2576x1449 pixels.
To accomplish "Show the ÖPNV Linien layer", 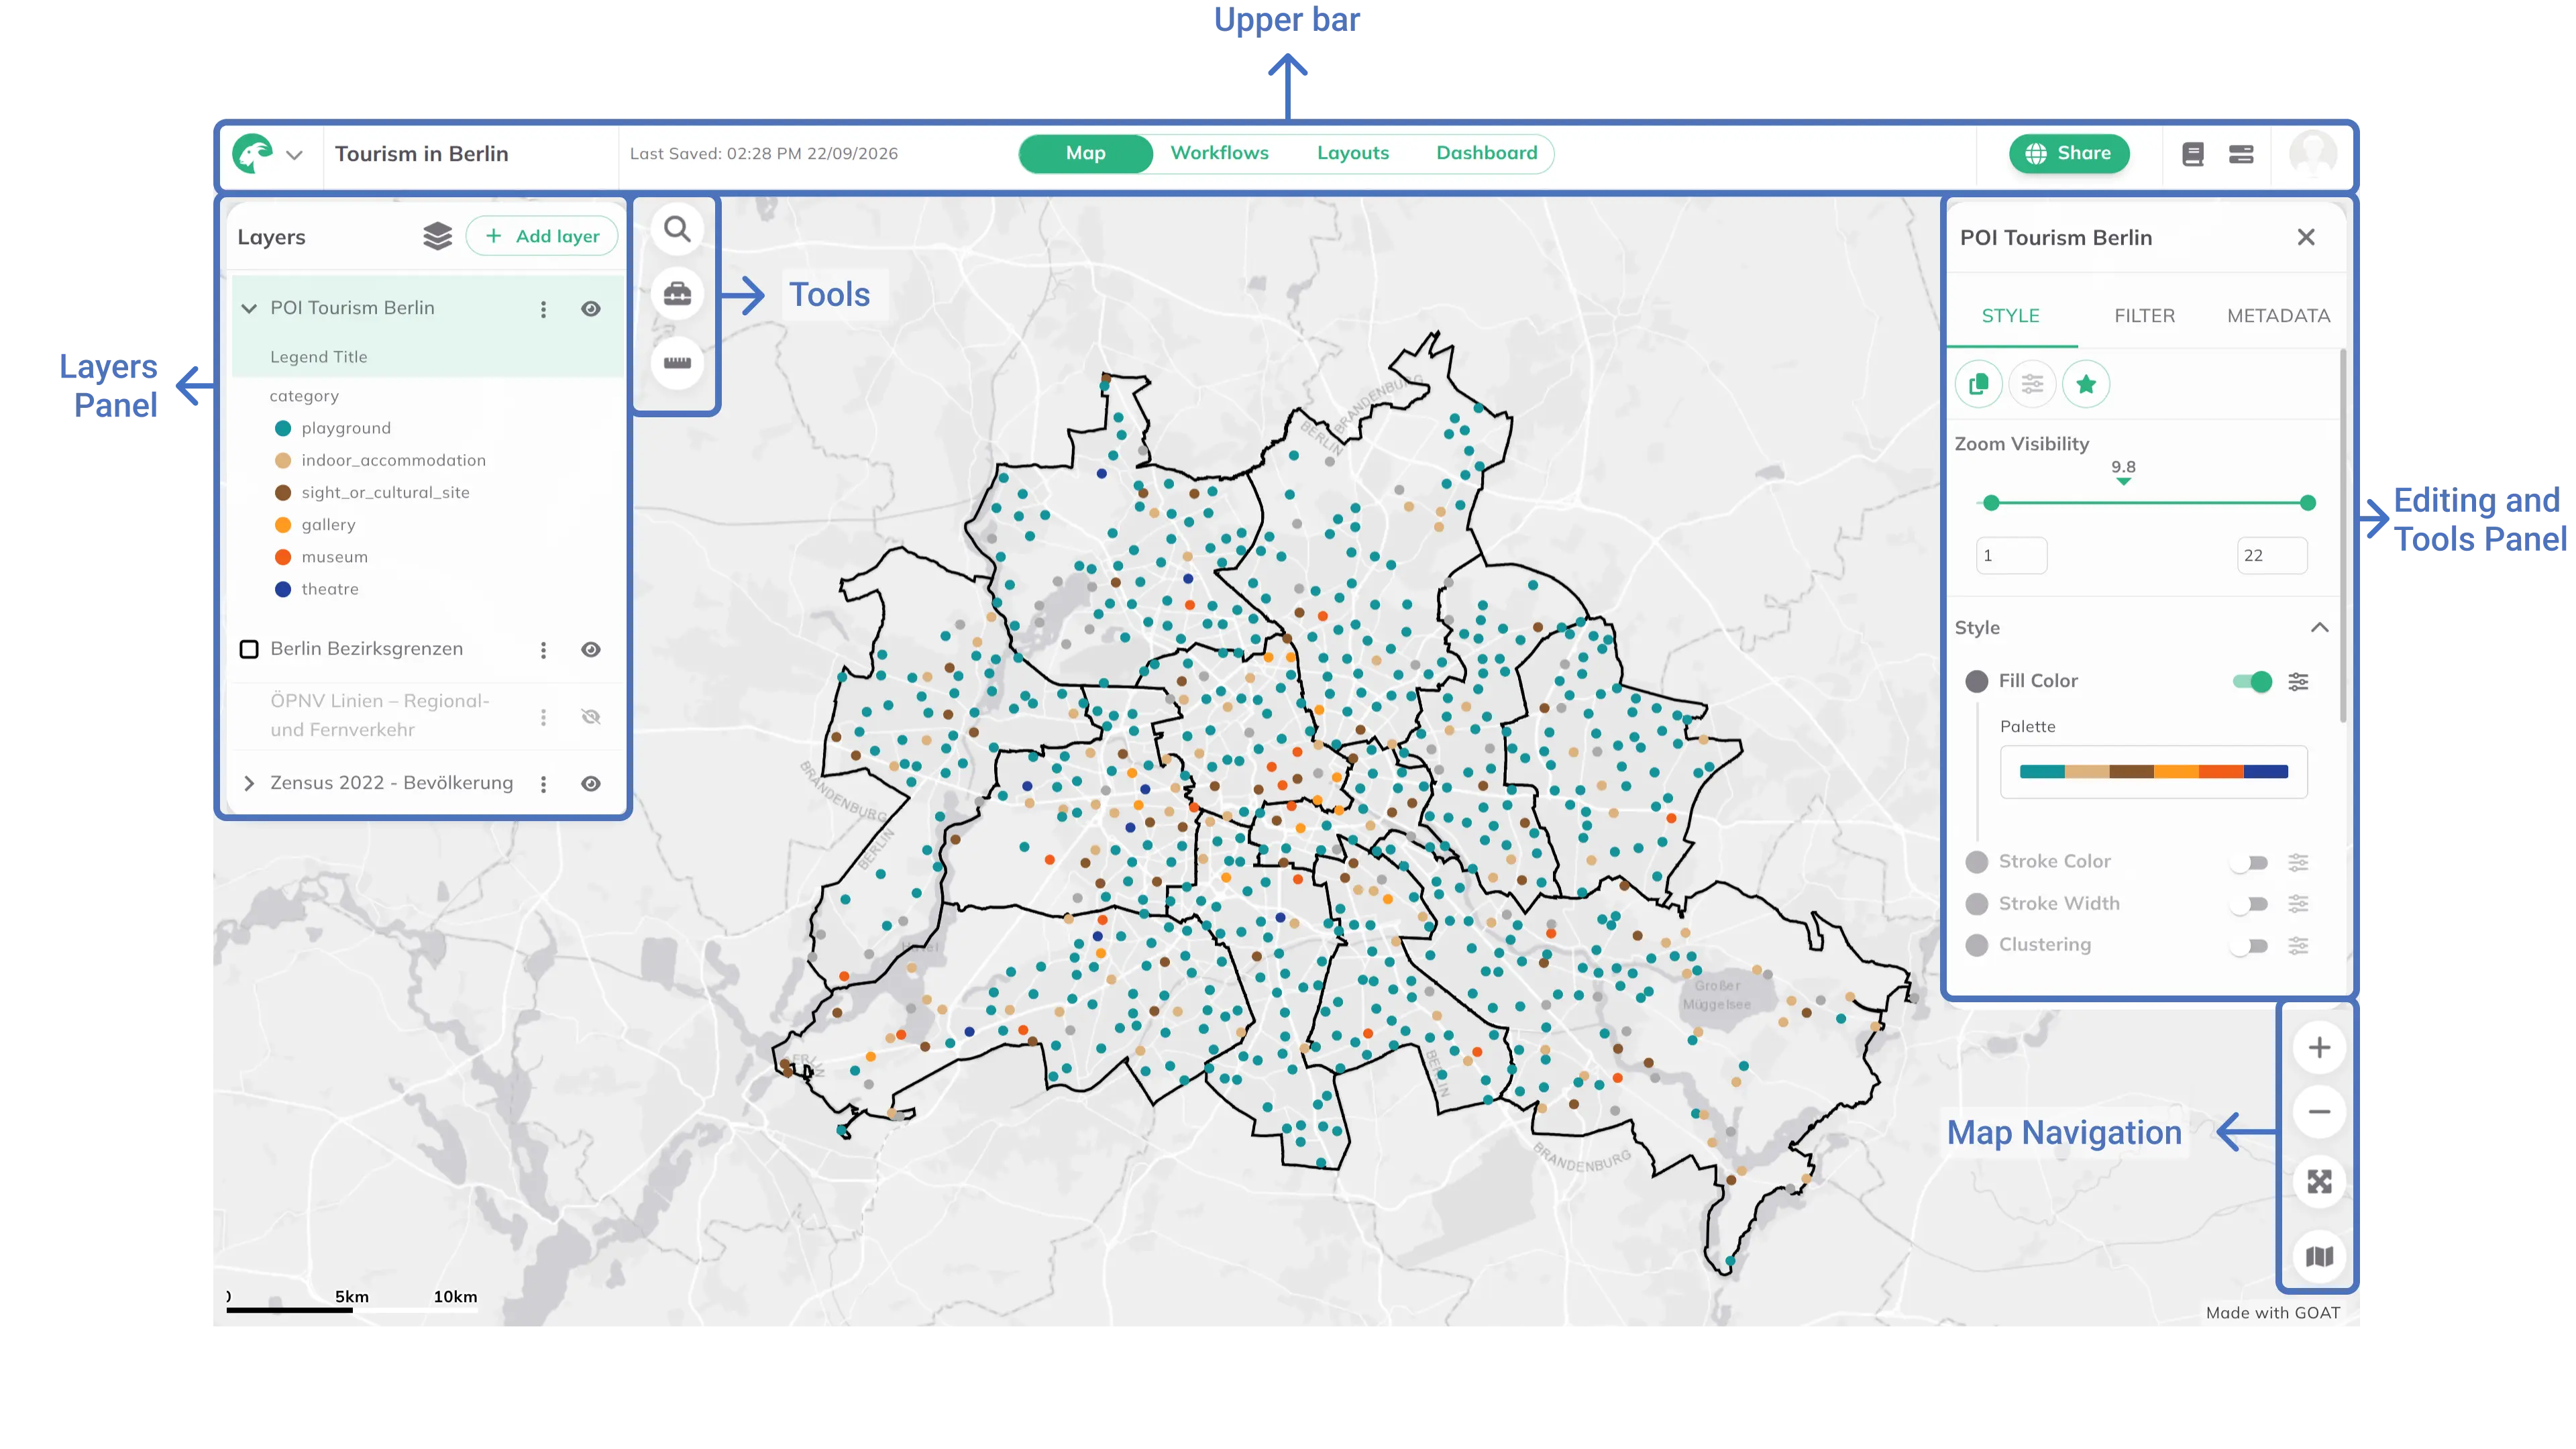I will (x=591, y=717).
